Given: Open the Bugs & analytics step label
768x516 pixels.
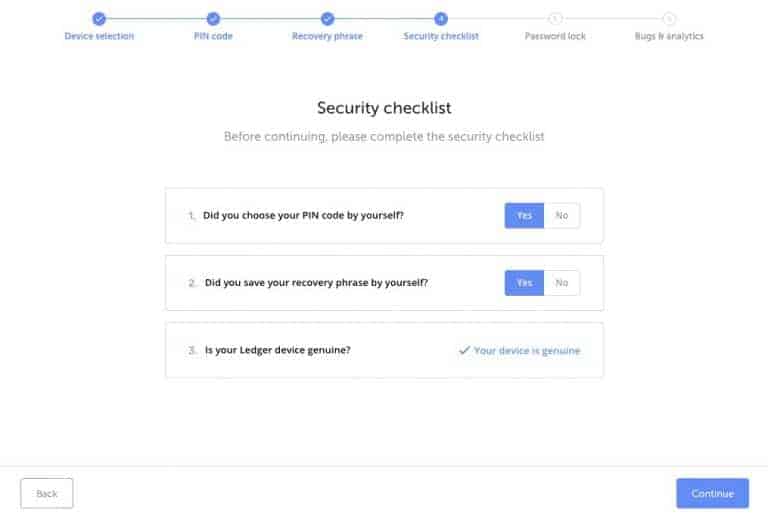Looking at the screenshot, I should tap(669, 36).
